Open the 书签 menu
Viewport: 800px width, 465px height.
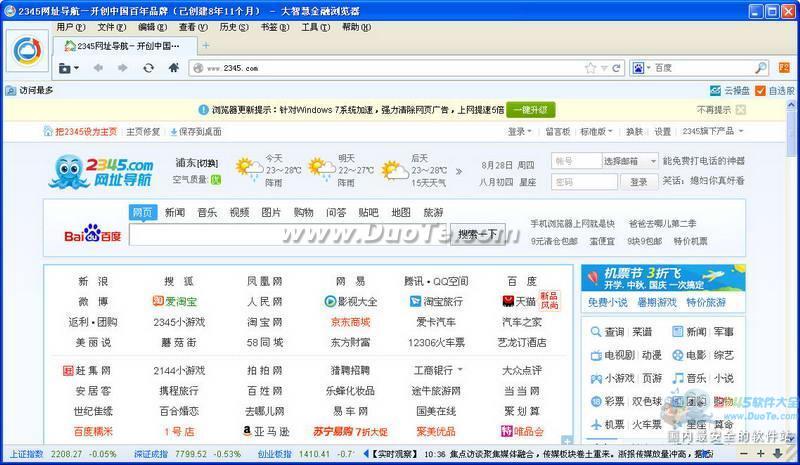point(274,27)
